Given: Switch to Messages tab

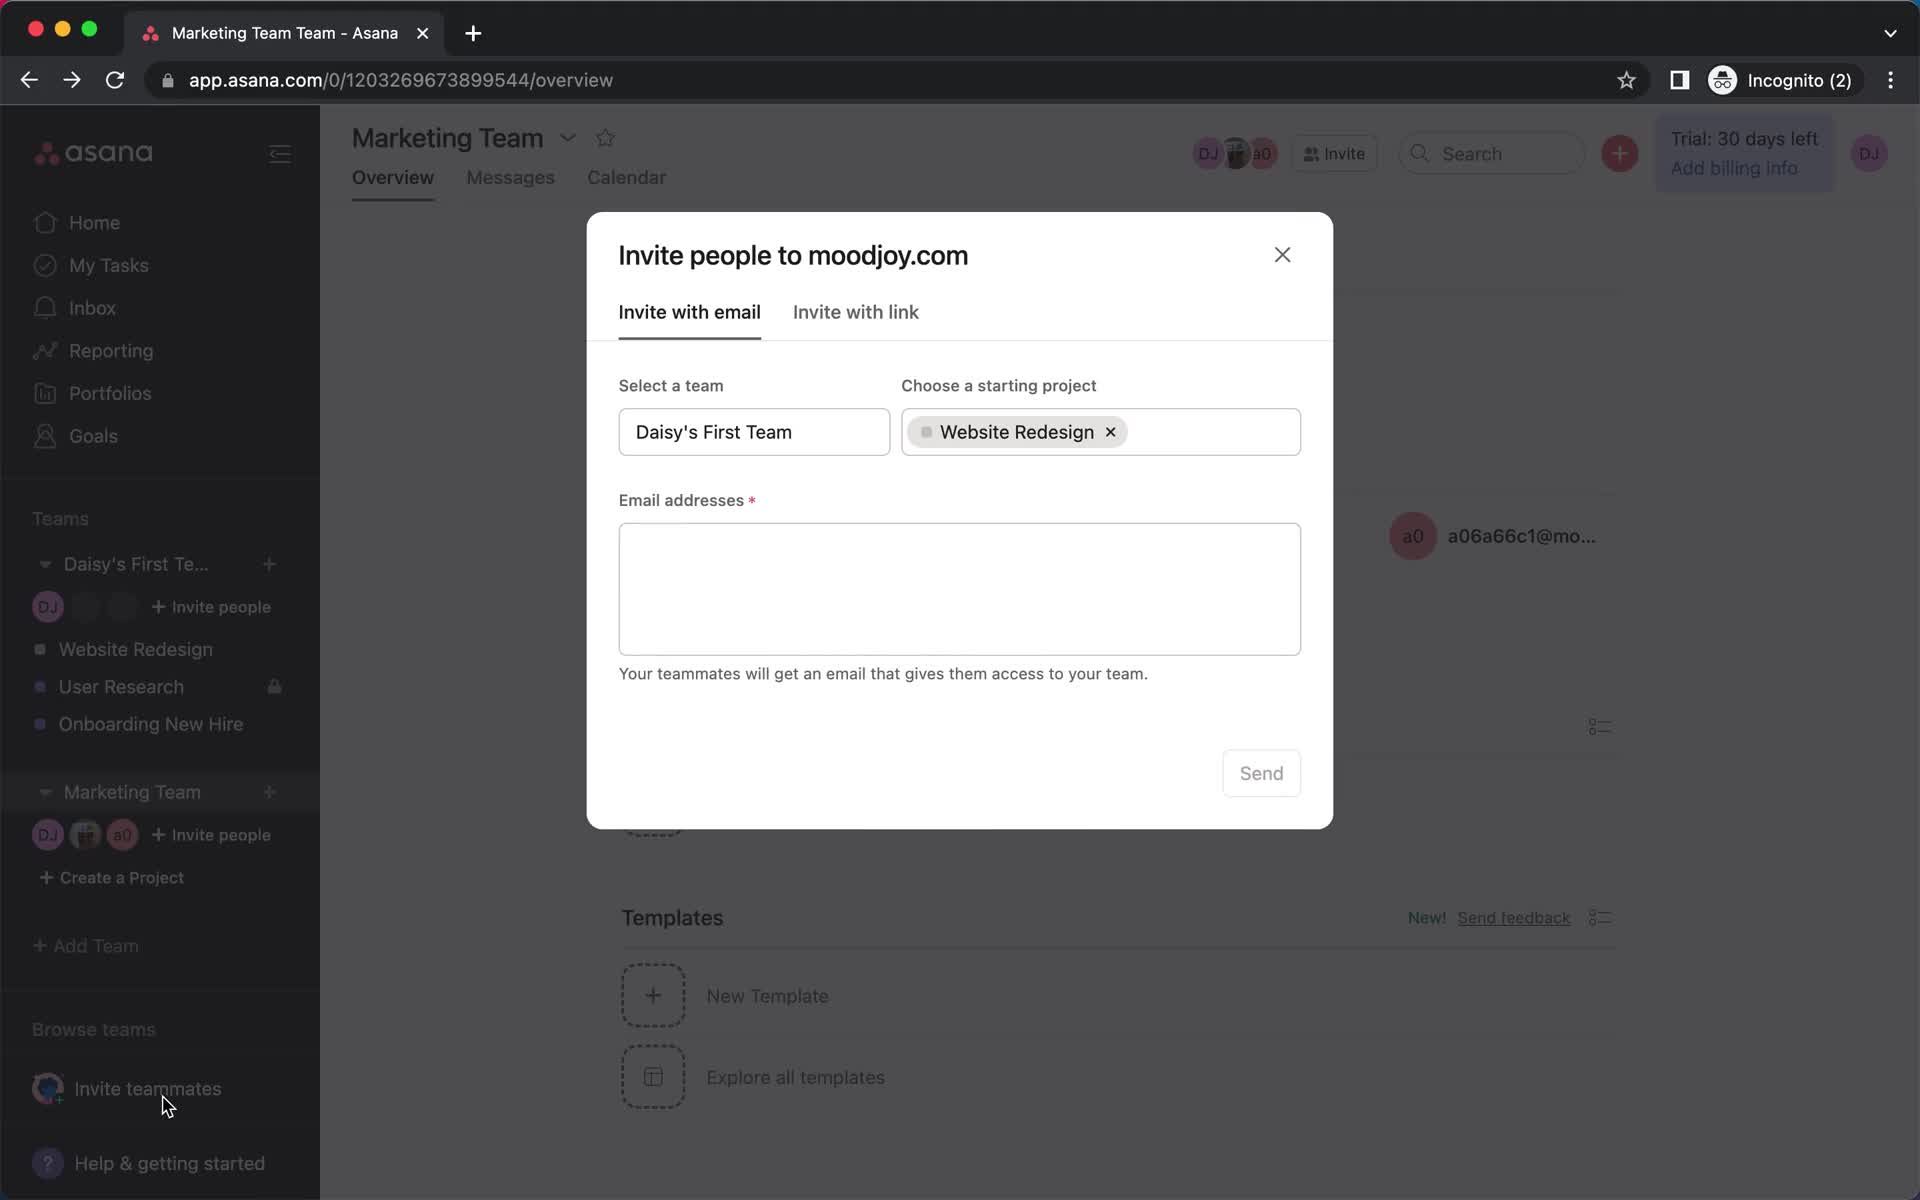Looking at the screenshot, I should click(510, 178).
